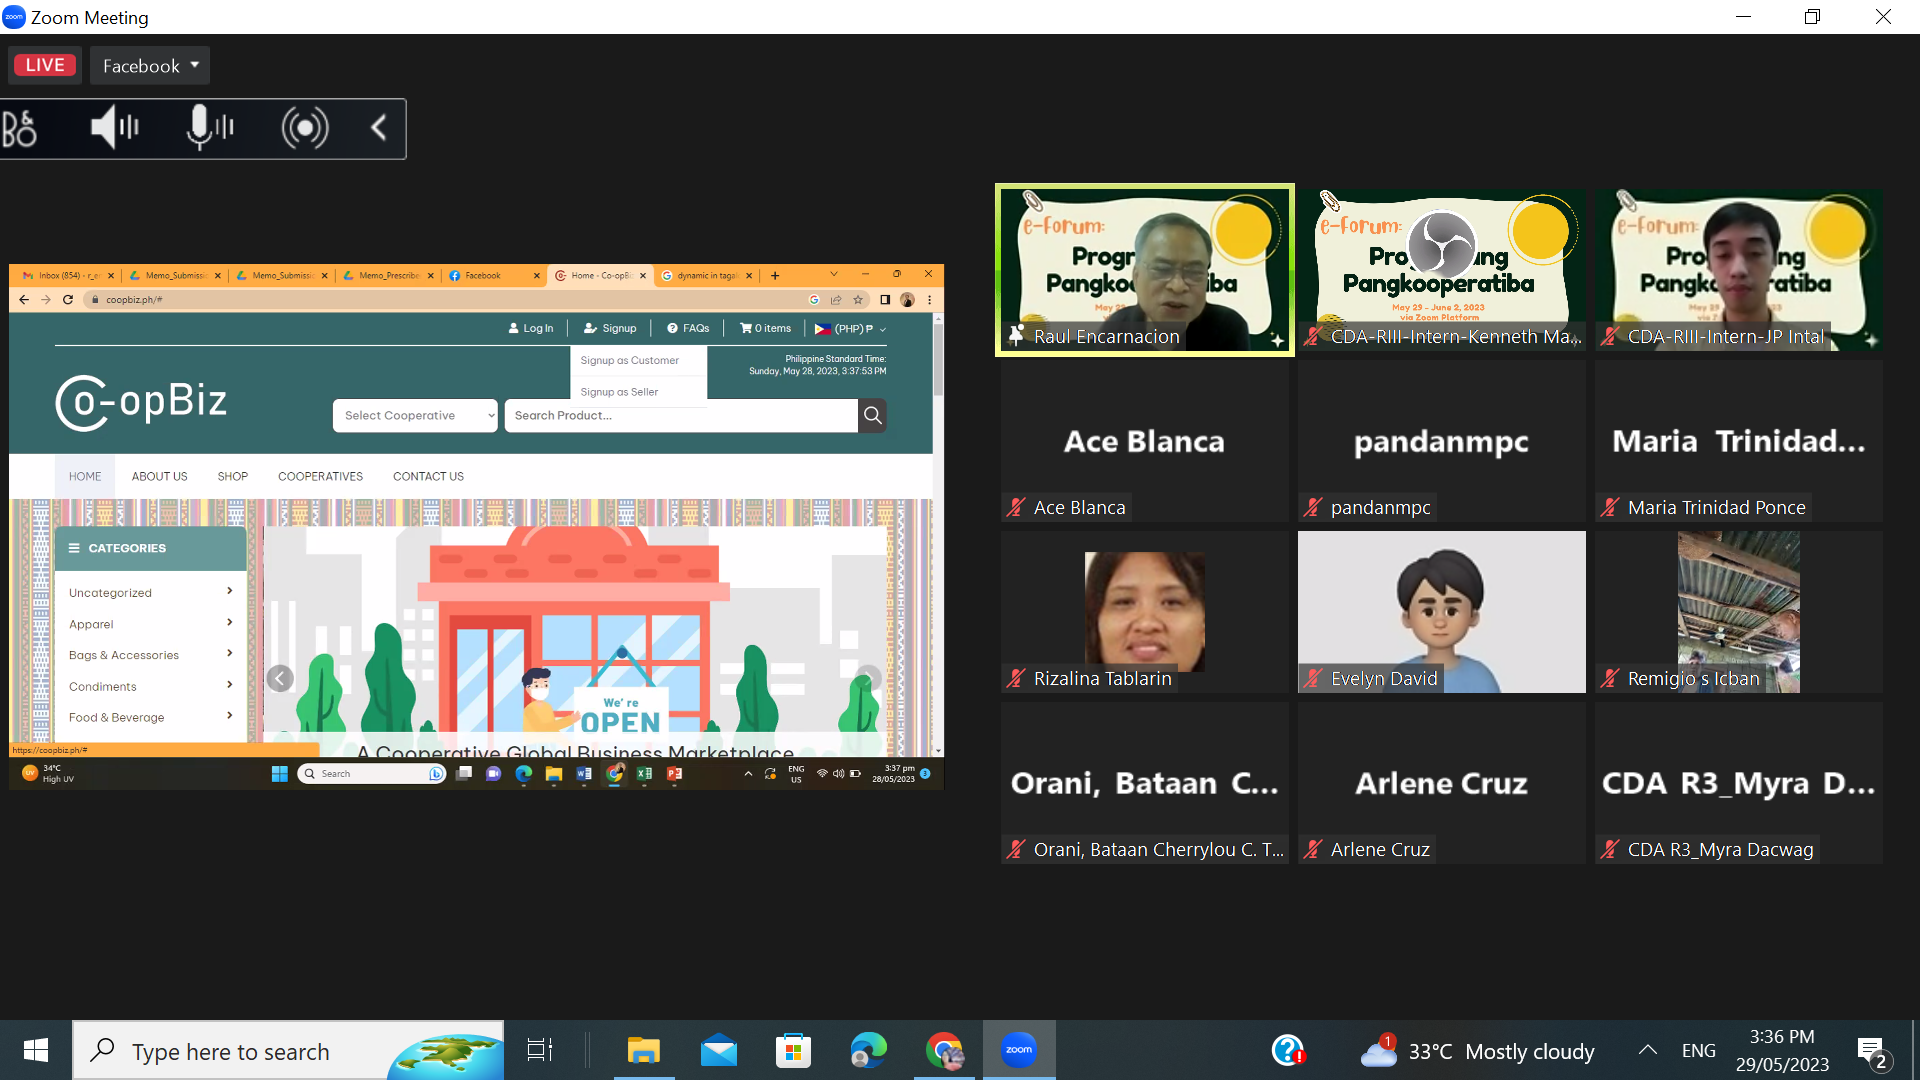Choose Signup as Customer option
The width and height of the screenshot is (1920, 1080).
pyautogui.click(x=629, y=361)
